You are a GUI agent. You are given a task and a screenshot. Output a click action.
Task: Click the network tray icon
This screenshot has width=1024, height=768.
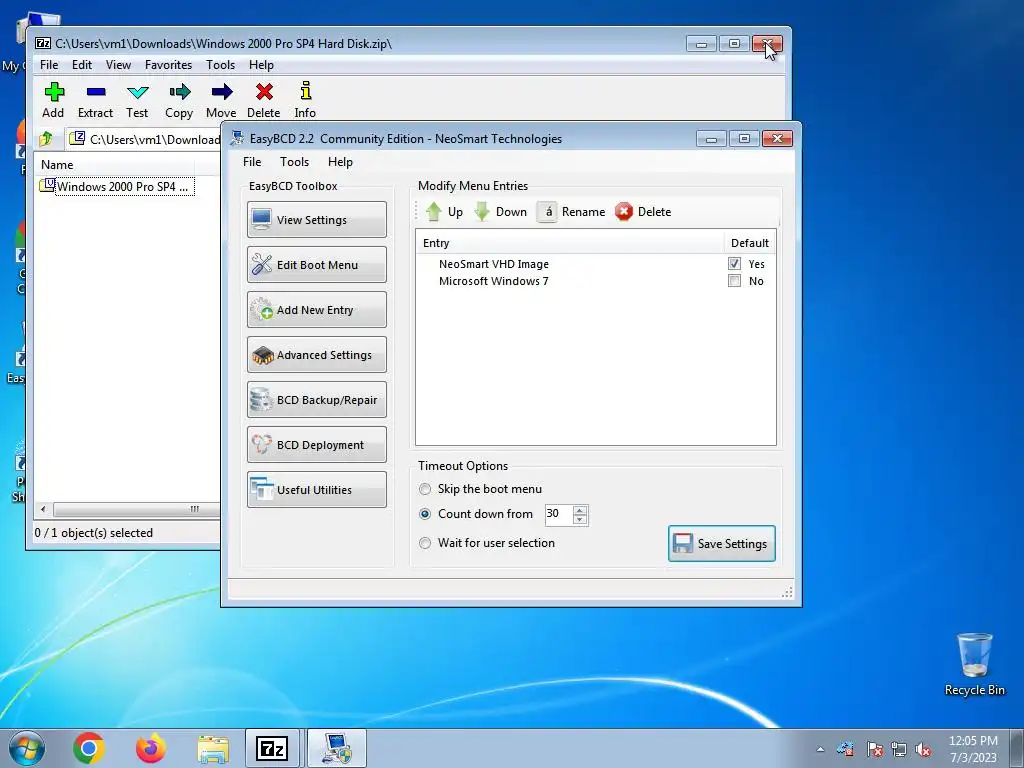pos(899,750)
